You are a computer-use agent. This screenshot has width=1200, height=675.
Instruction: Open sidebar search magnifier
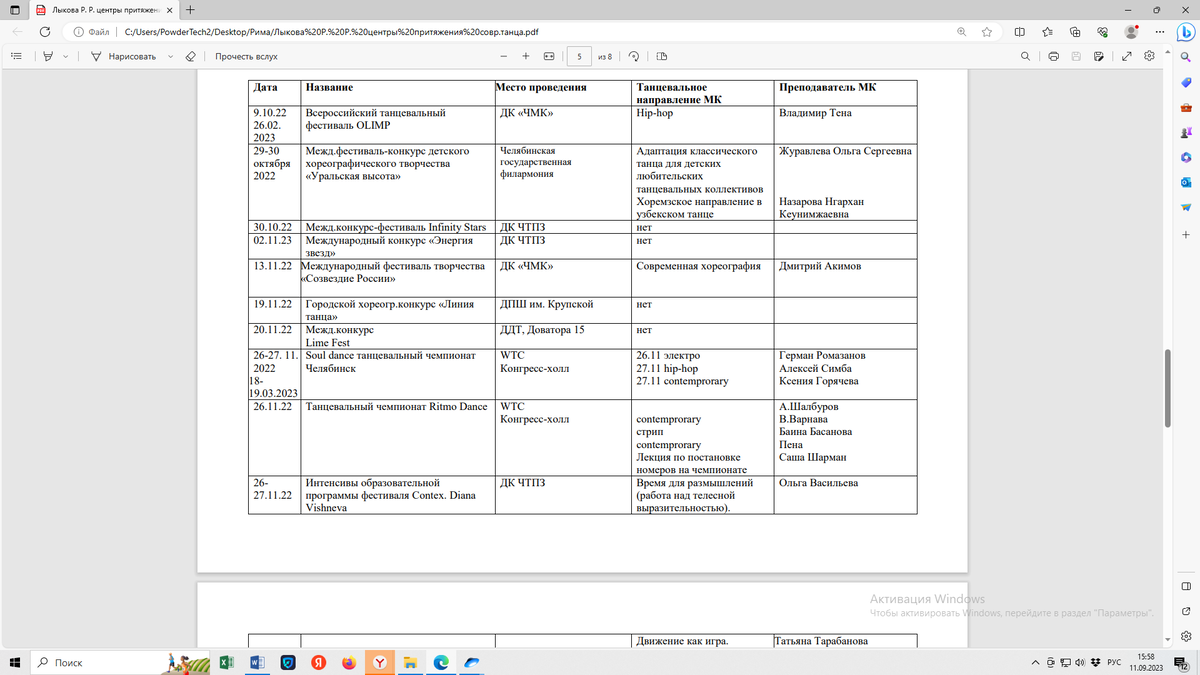(x=1185, y=59)
